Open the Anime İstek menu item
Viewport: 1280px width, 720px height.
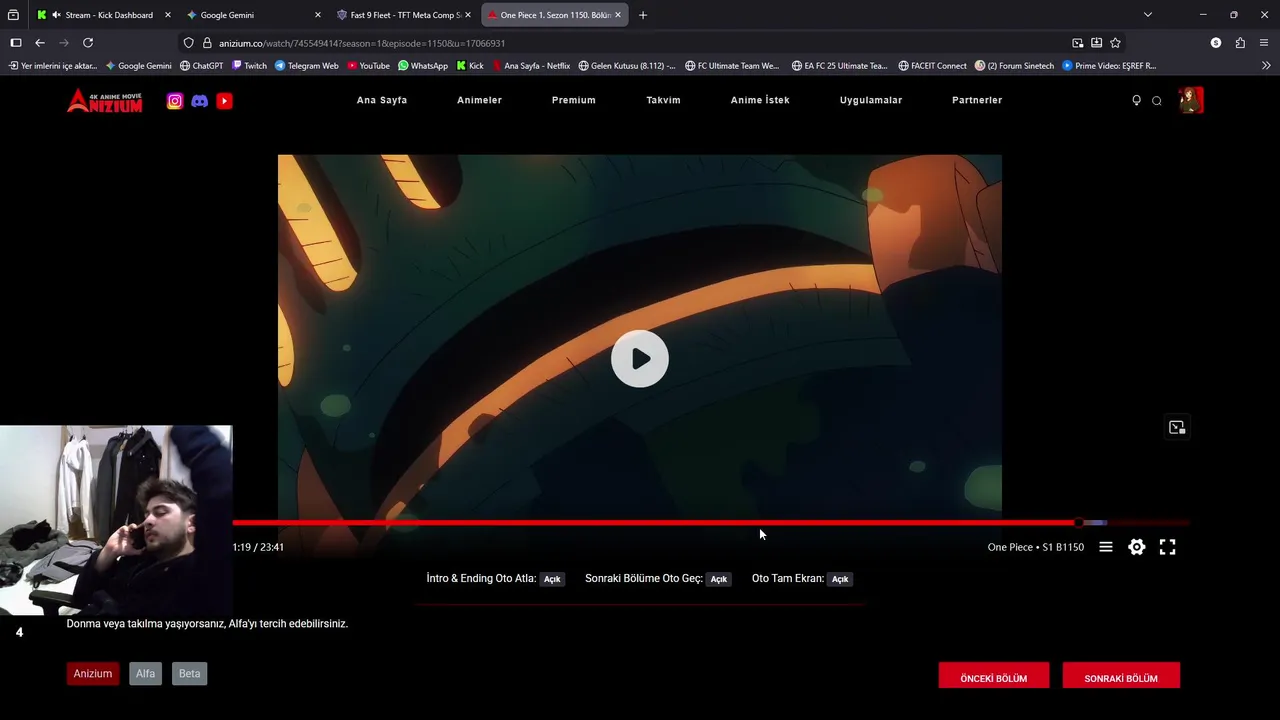[x=760, y=100]
